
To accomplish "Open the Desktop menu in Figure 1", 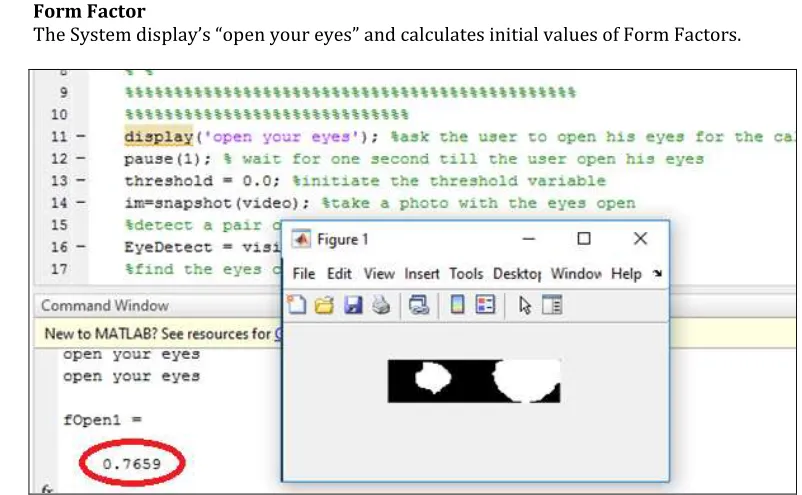I will (x=517, y=274).
